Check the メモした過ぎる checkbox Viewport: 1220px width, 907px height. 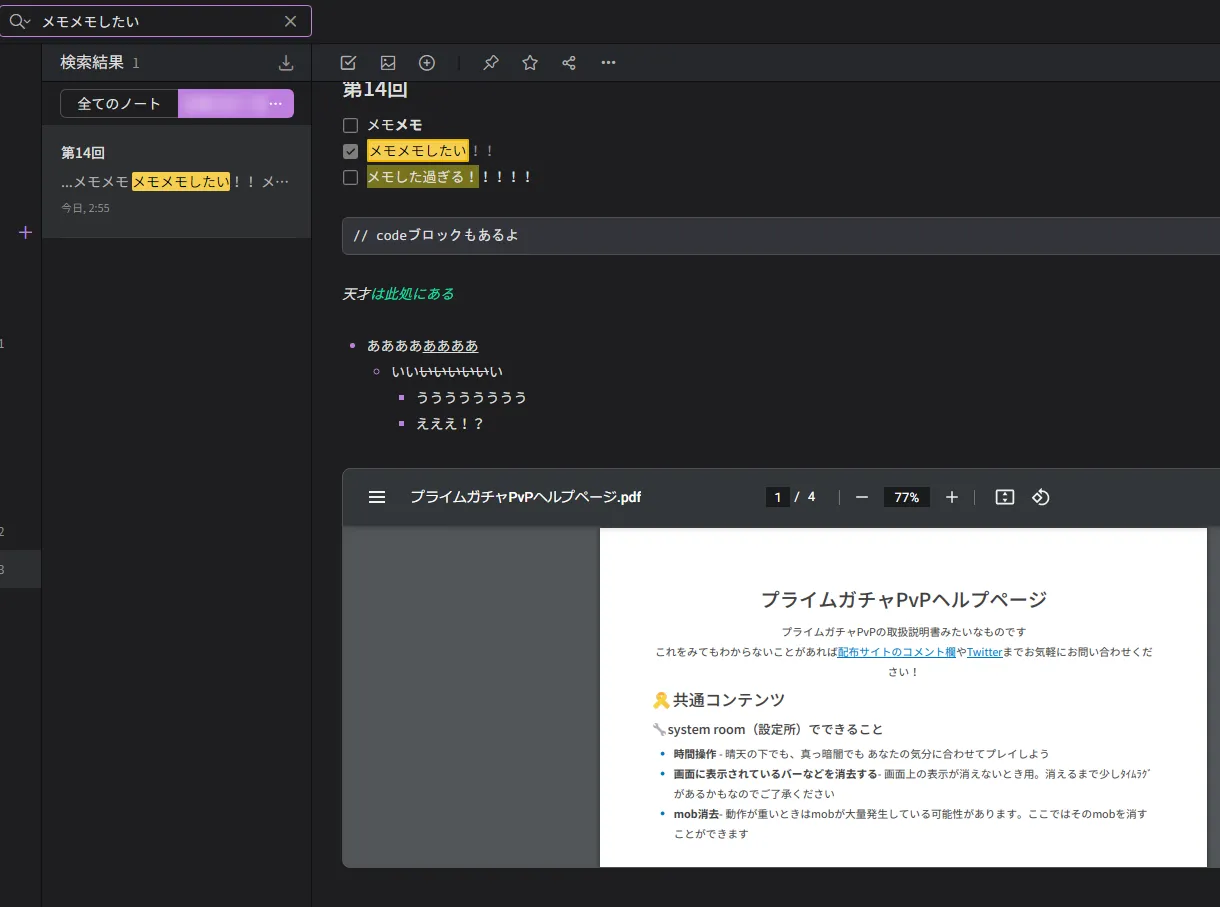[x=350, y=178]
